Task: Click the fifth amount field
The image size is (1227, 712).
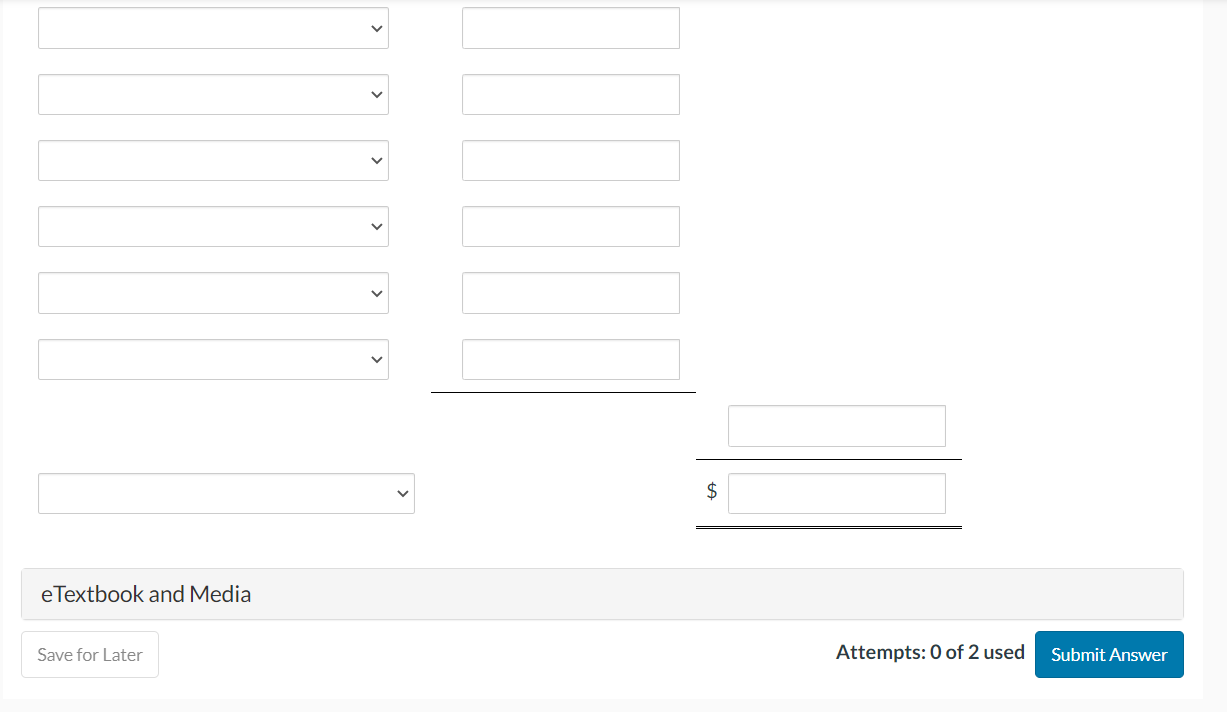Action: (x=570, y=292)
